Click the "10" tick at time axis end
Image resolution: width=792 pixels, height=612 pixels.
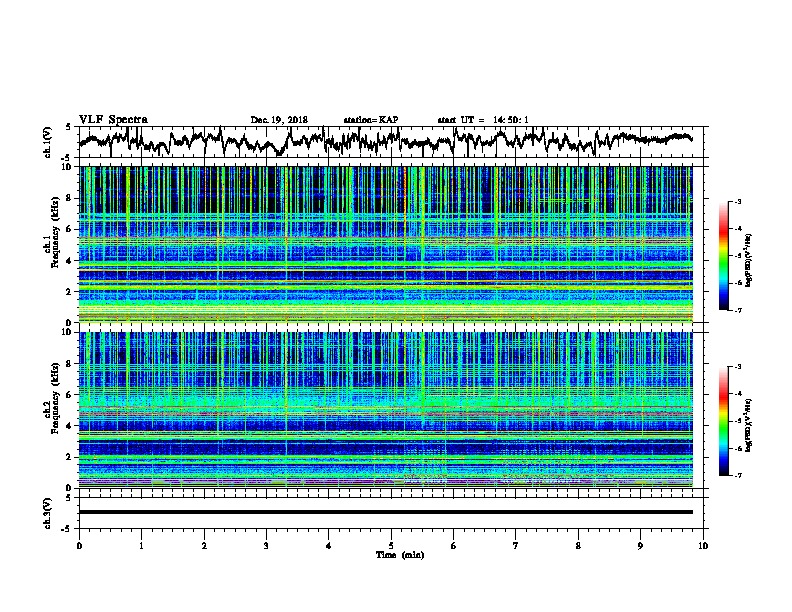tap(703, 545)
